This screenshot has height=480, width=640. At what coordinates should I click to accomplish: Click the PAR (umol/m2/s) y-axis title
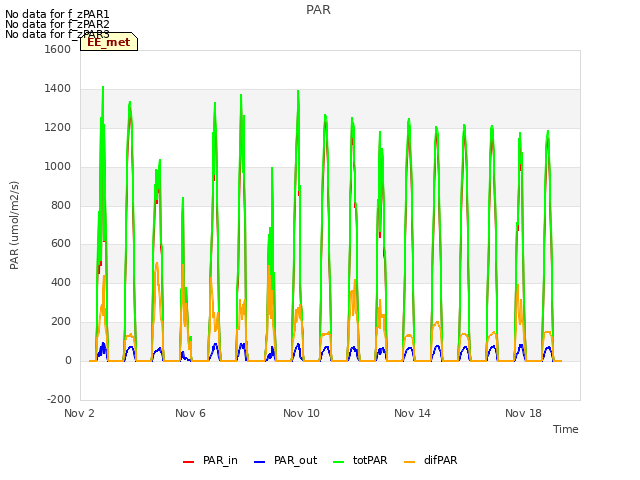[14, 225]
